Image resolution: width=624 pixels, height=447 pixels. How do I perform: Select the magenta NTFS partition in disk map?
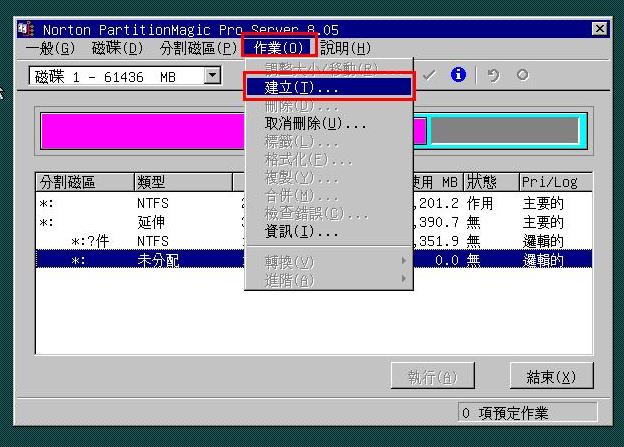(142, 131)
